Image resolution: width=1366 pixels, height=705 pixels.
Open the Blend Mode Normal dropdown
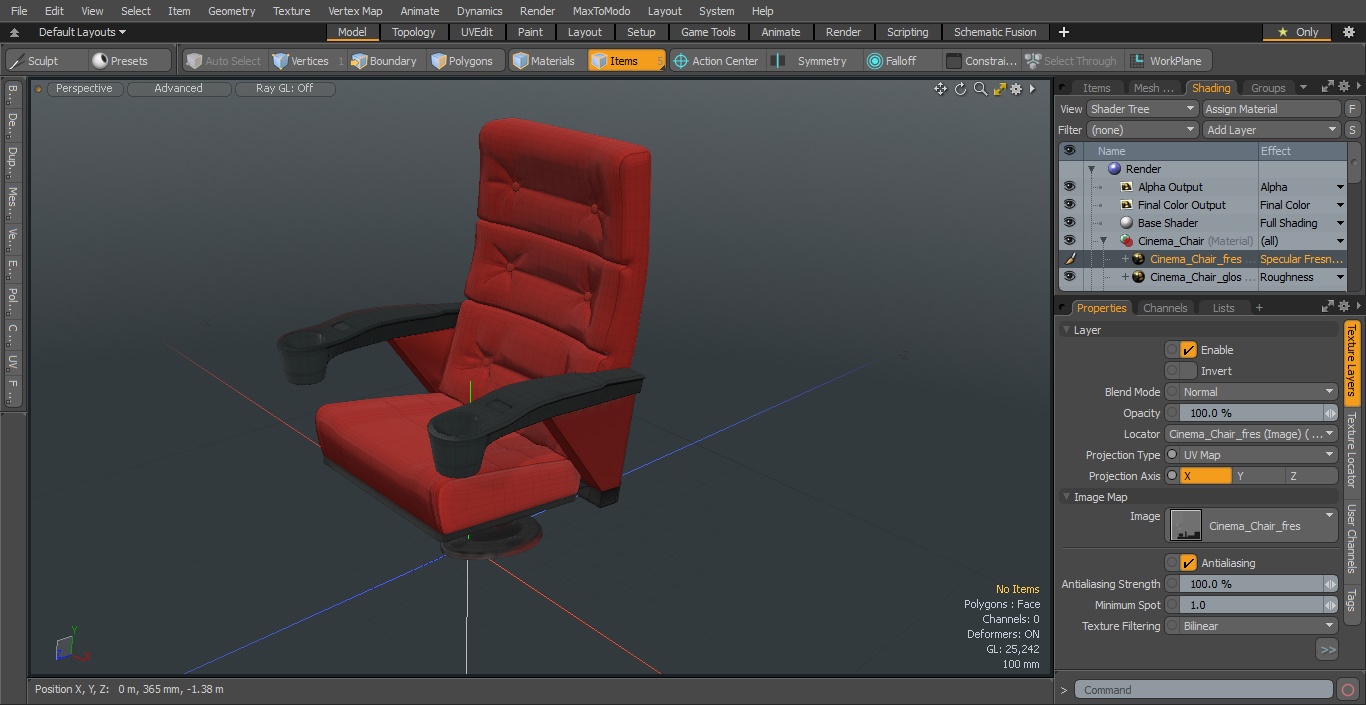(1259, 392)
